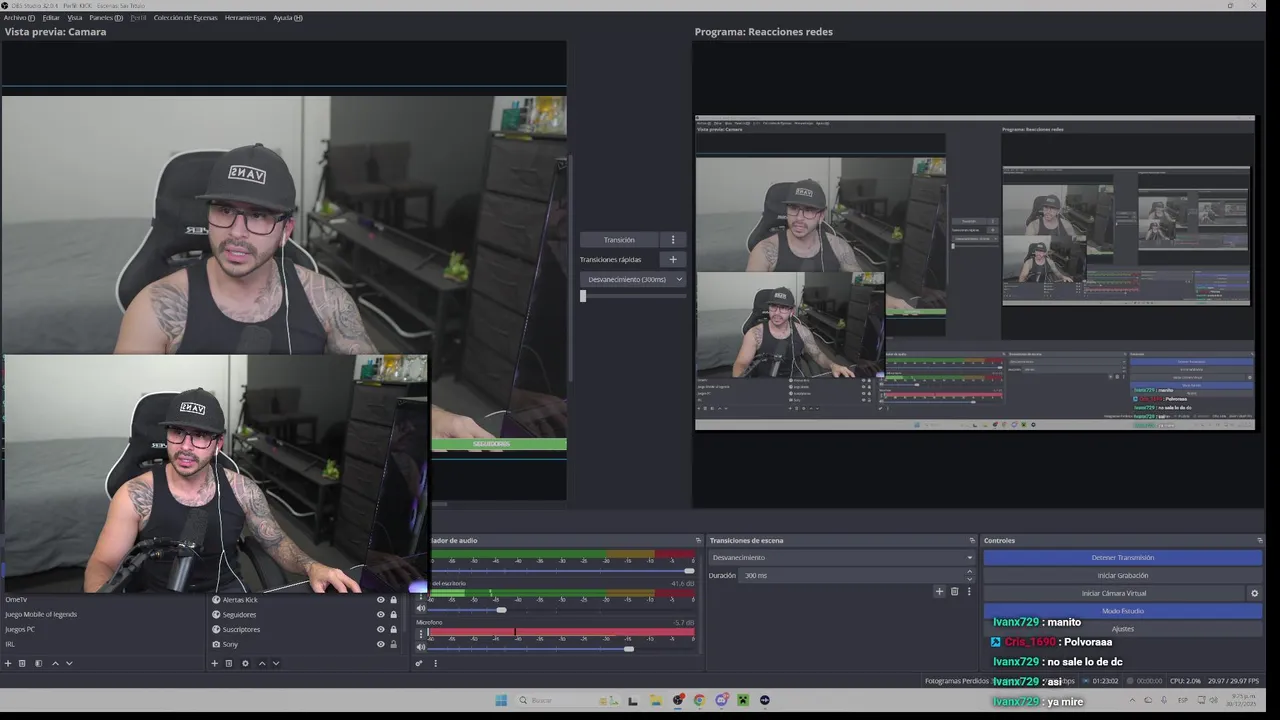
Task: Toggle lock on Suscriptores source
Action: click(393, 629)
